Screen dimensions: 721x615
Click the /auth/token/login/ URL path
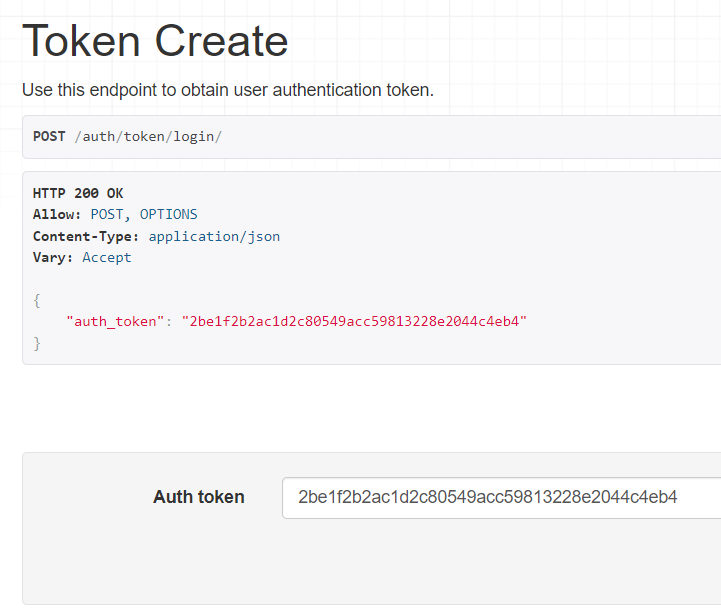coord(148,136)
